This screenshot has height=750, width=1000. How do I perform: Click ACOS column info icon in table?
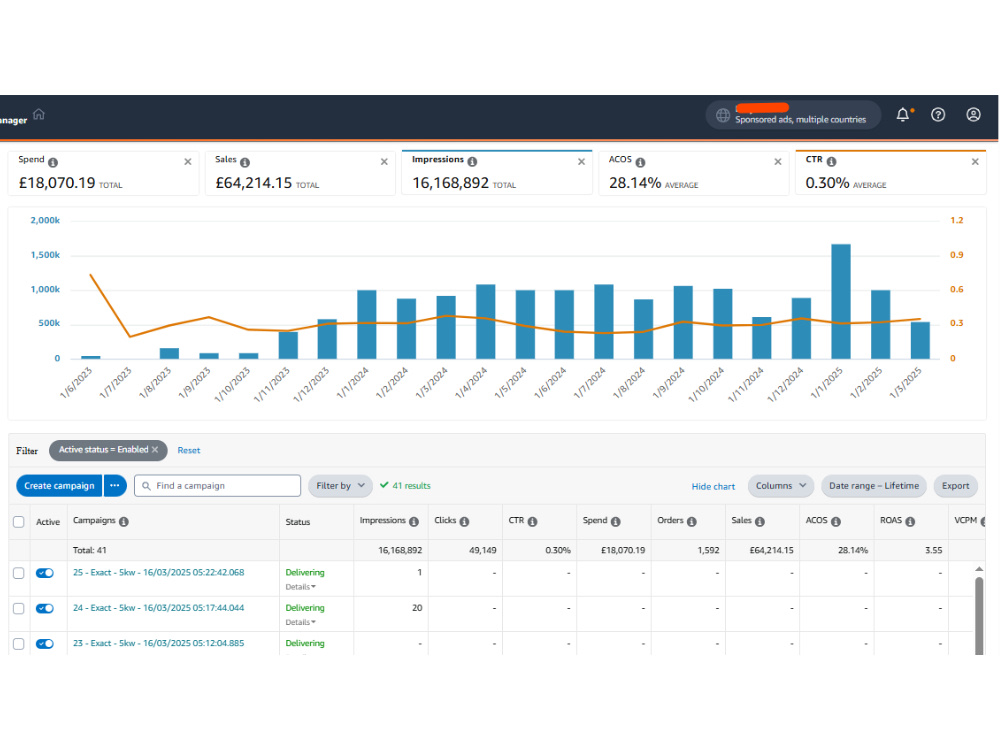click(x=835, y=522)
